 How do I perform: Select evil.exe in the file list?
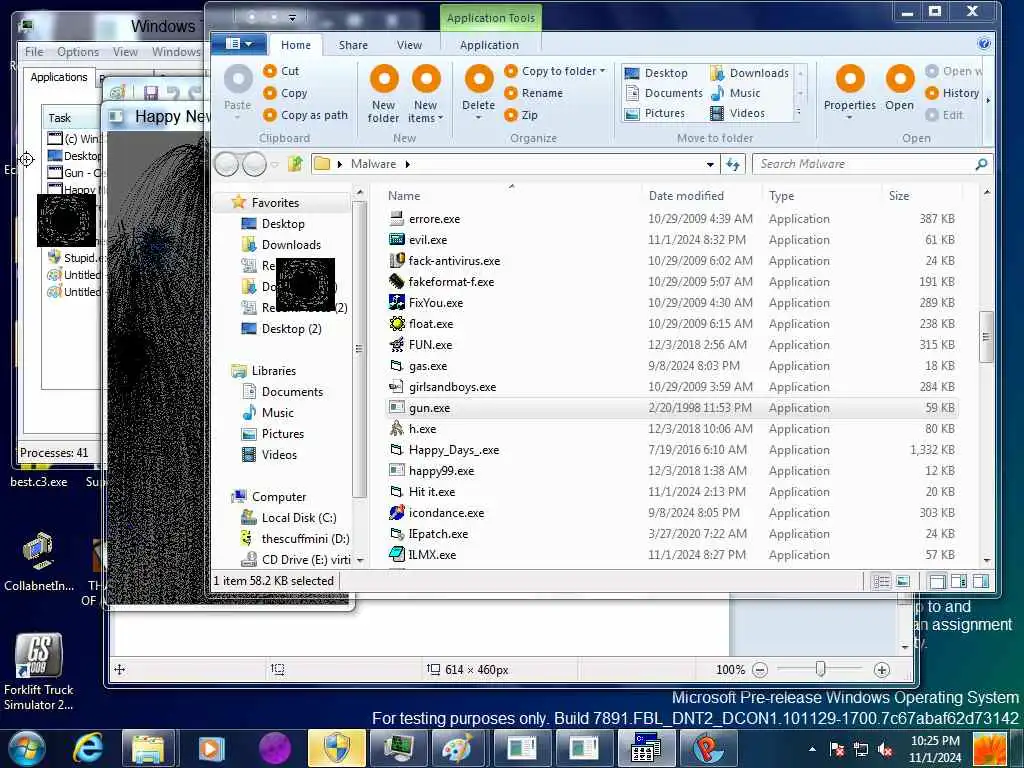pos(672,240)
